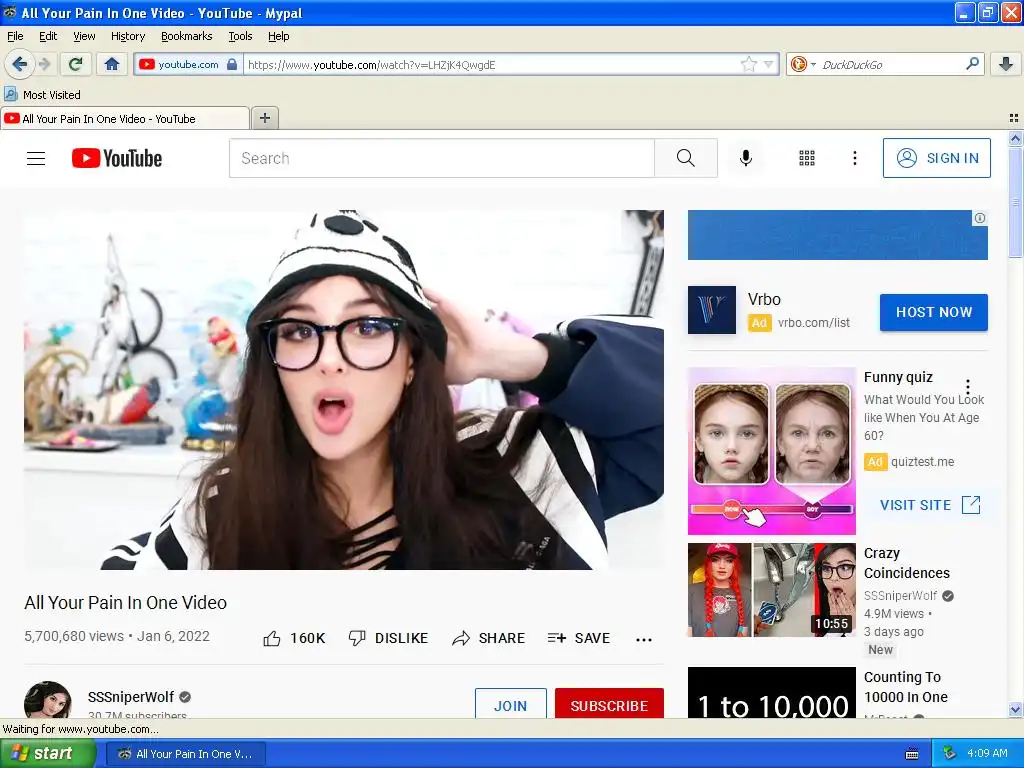Open the Help menu
Viewport: 1024px width, 768px height.
tap(279, 36)
